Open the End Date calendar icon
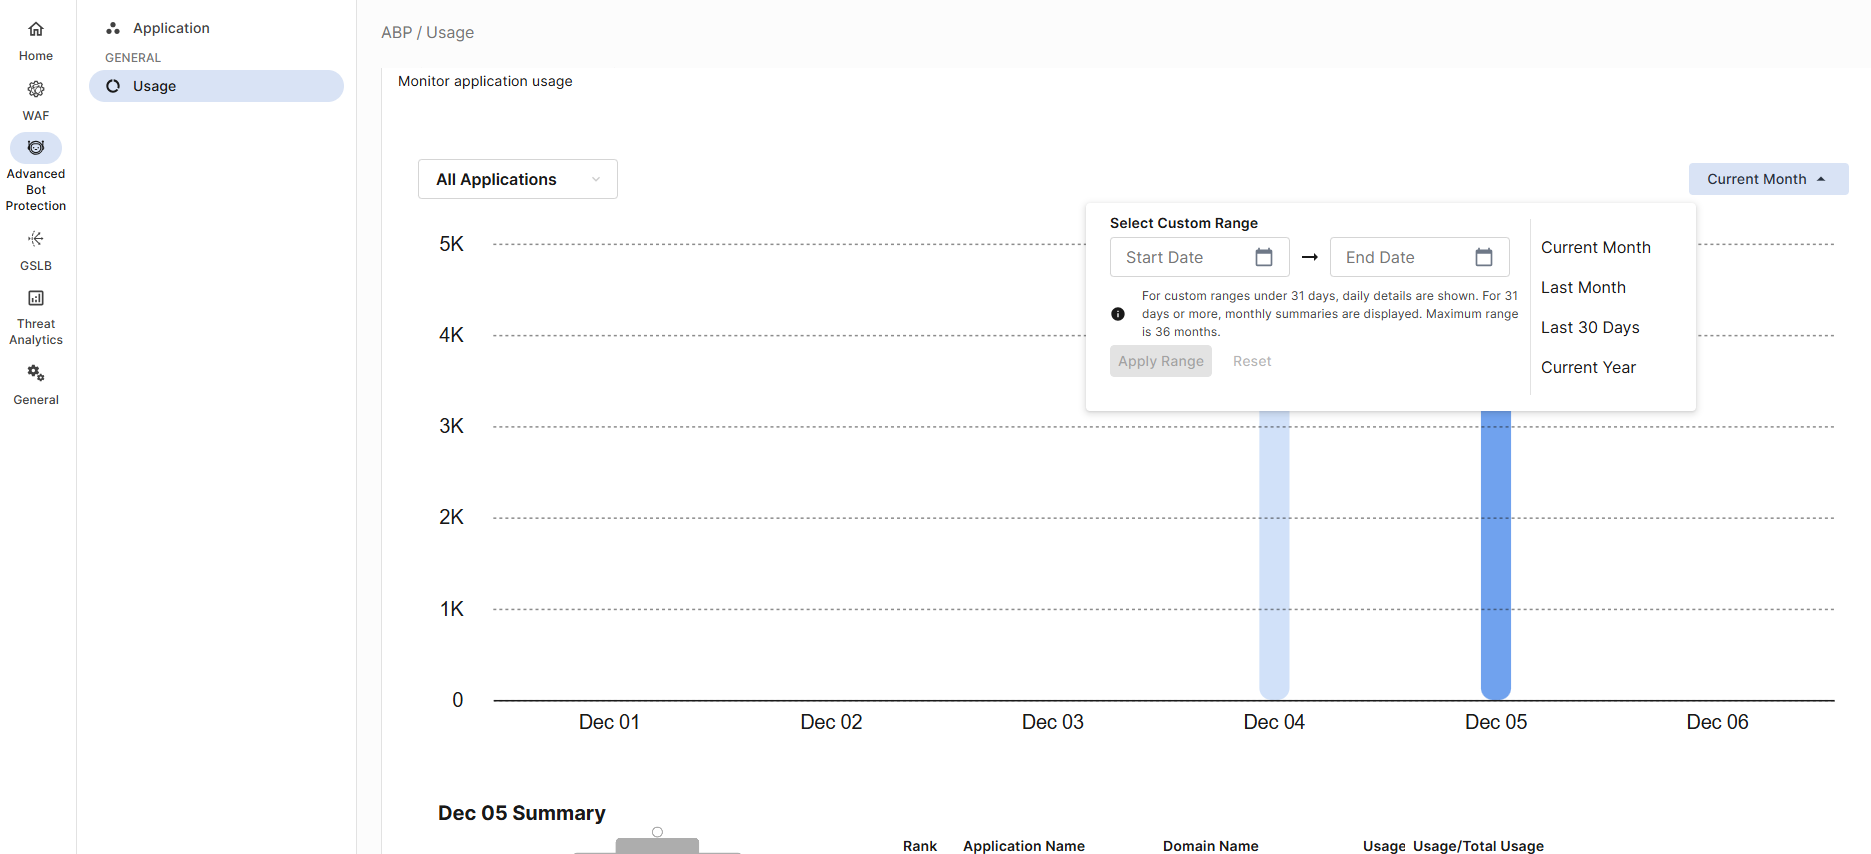 click(1484, 257)
